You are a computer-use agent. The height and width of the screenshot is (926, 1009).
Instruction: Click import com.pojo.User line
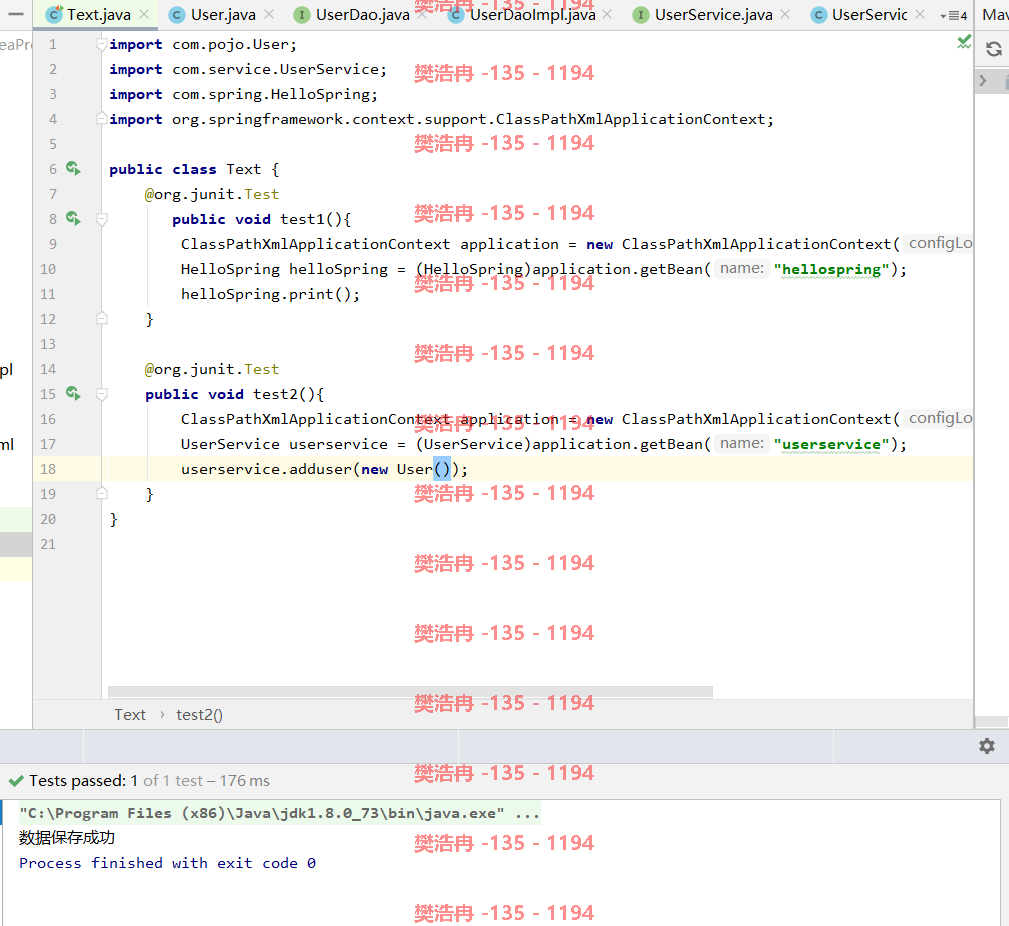(203, 44)
